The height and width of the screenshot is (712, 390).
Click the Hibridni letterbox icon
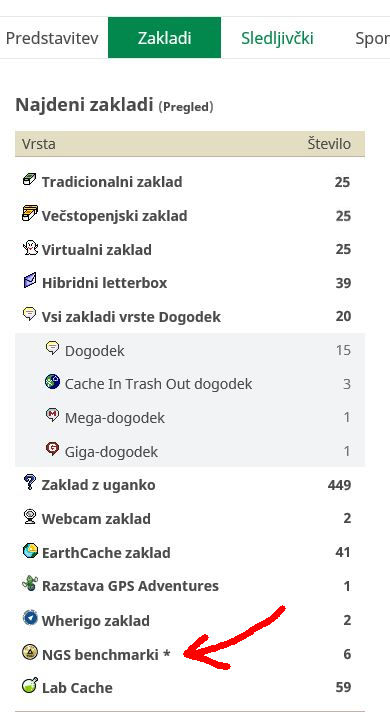point(30,281)
